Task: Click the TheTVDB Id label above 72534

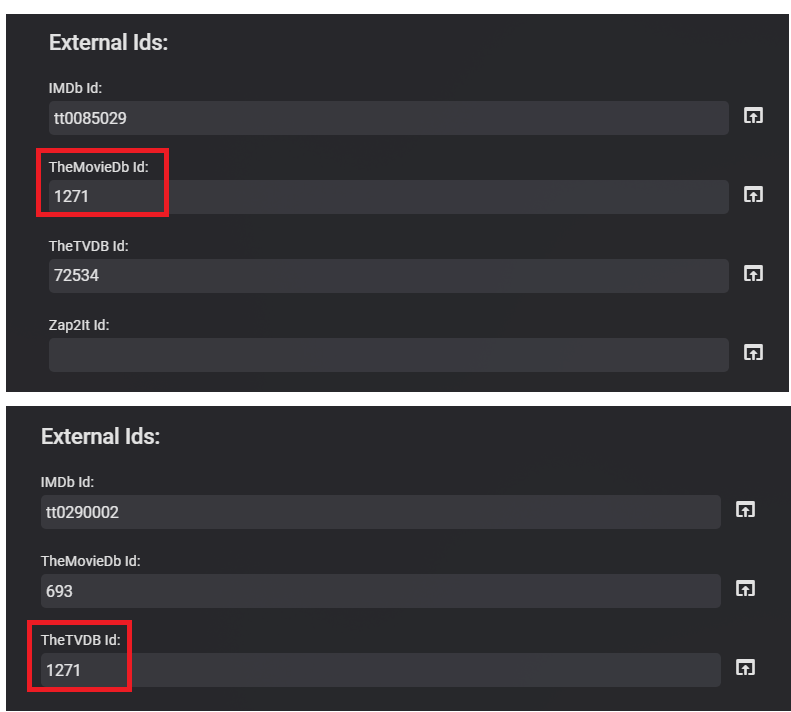Action: pos(88,246)
